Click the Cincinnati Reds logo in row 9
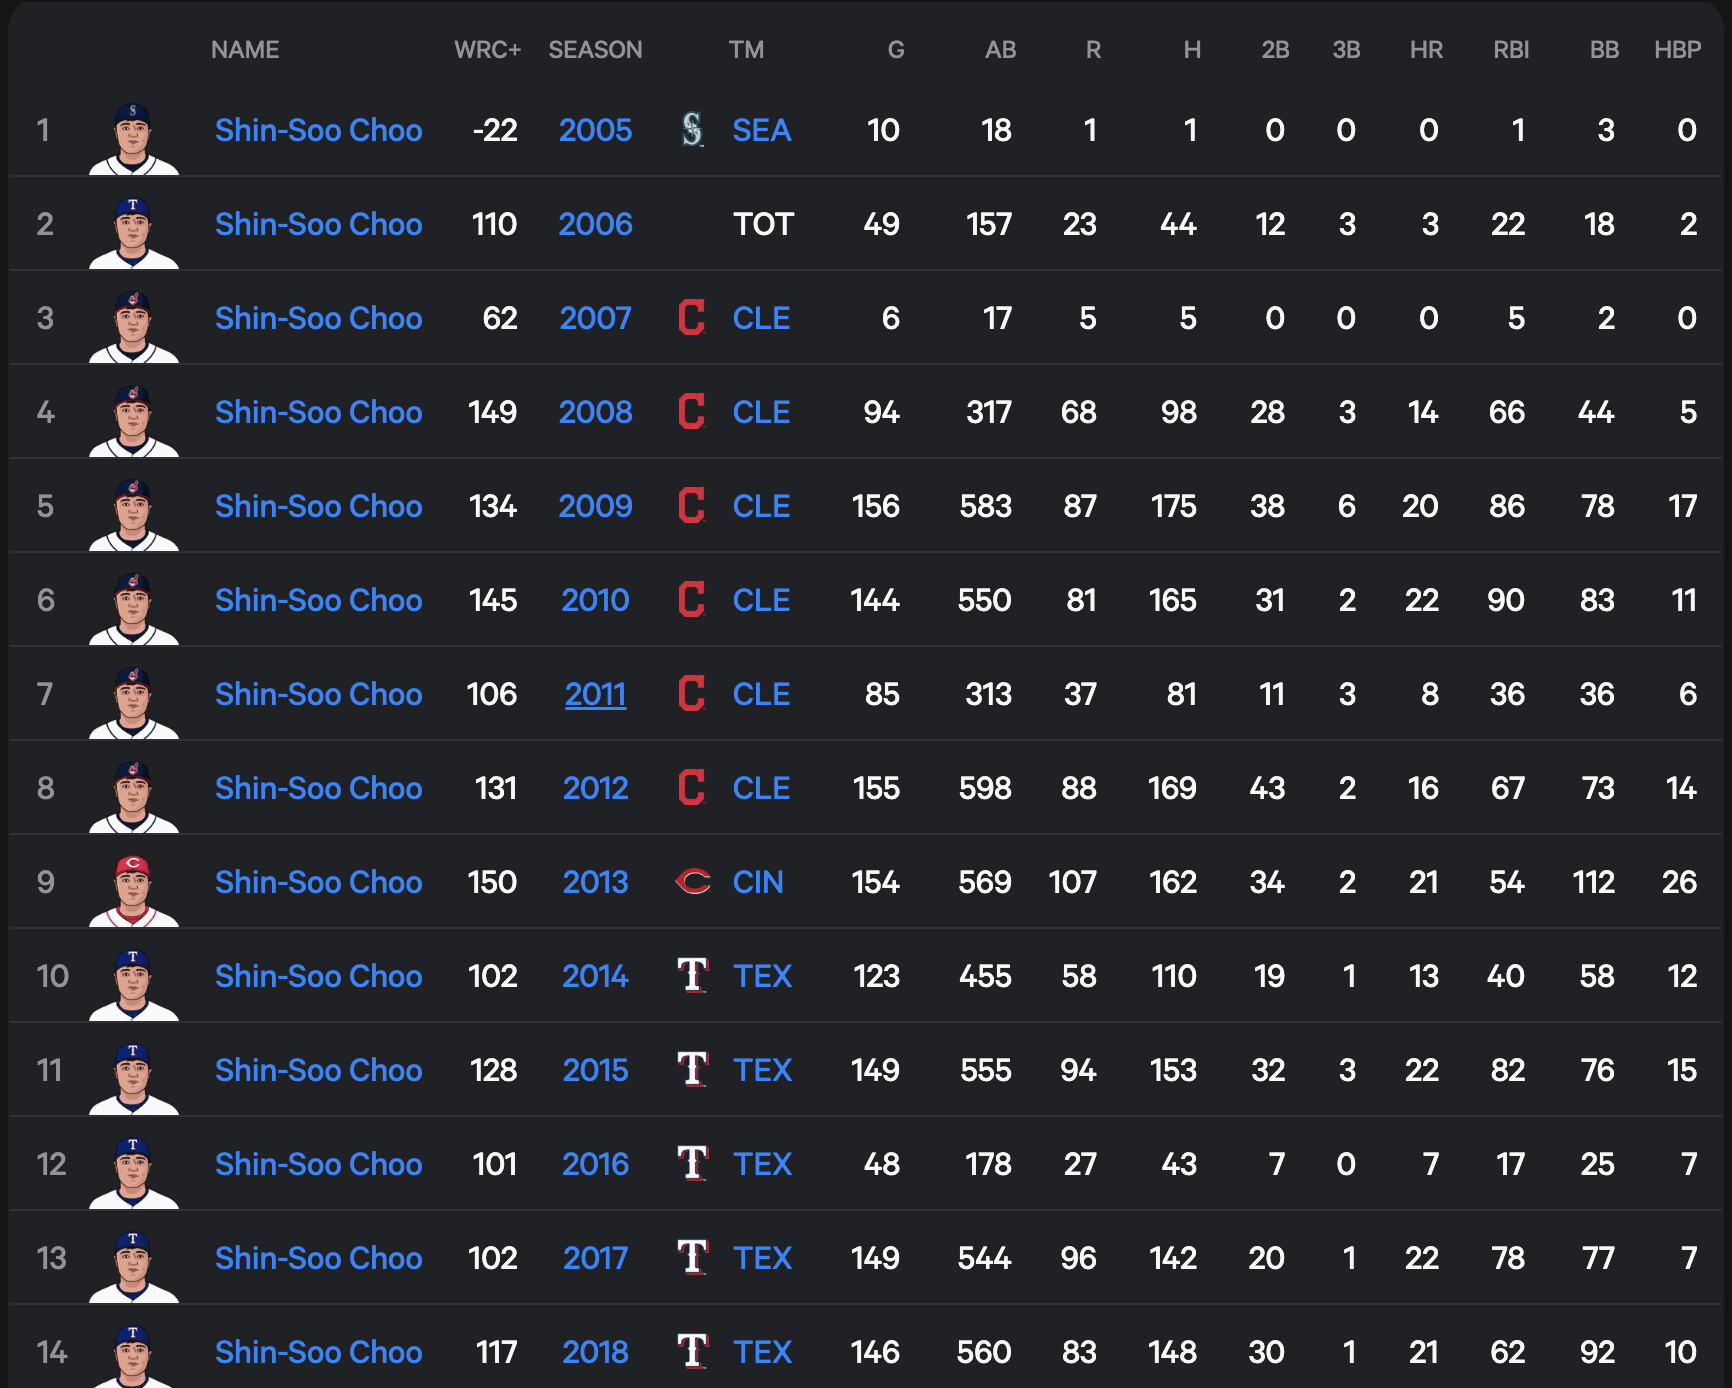The image size is (1732, 1388). click(x=692, y=882)
